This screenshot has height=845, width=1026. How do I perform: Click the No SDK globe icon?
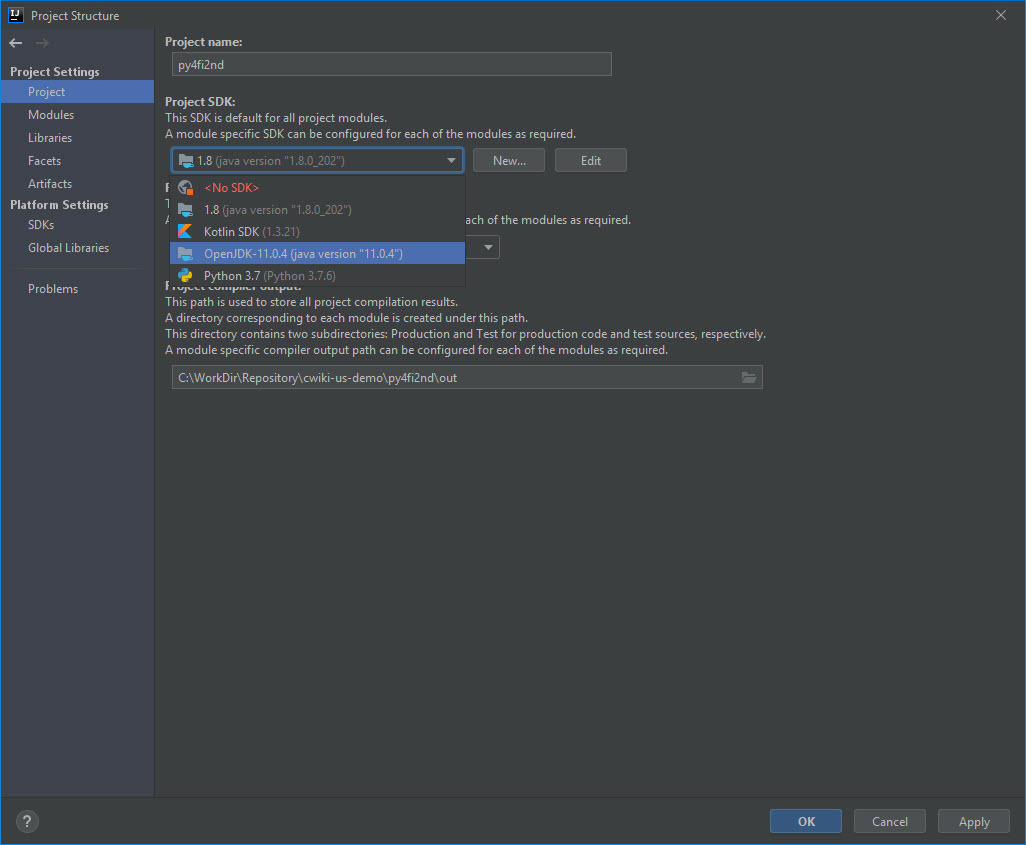point(186,188)
